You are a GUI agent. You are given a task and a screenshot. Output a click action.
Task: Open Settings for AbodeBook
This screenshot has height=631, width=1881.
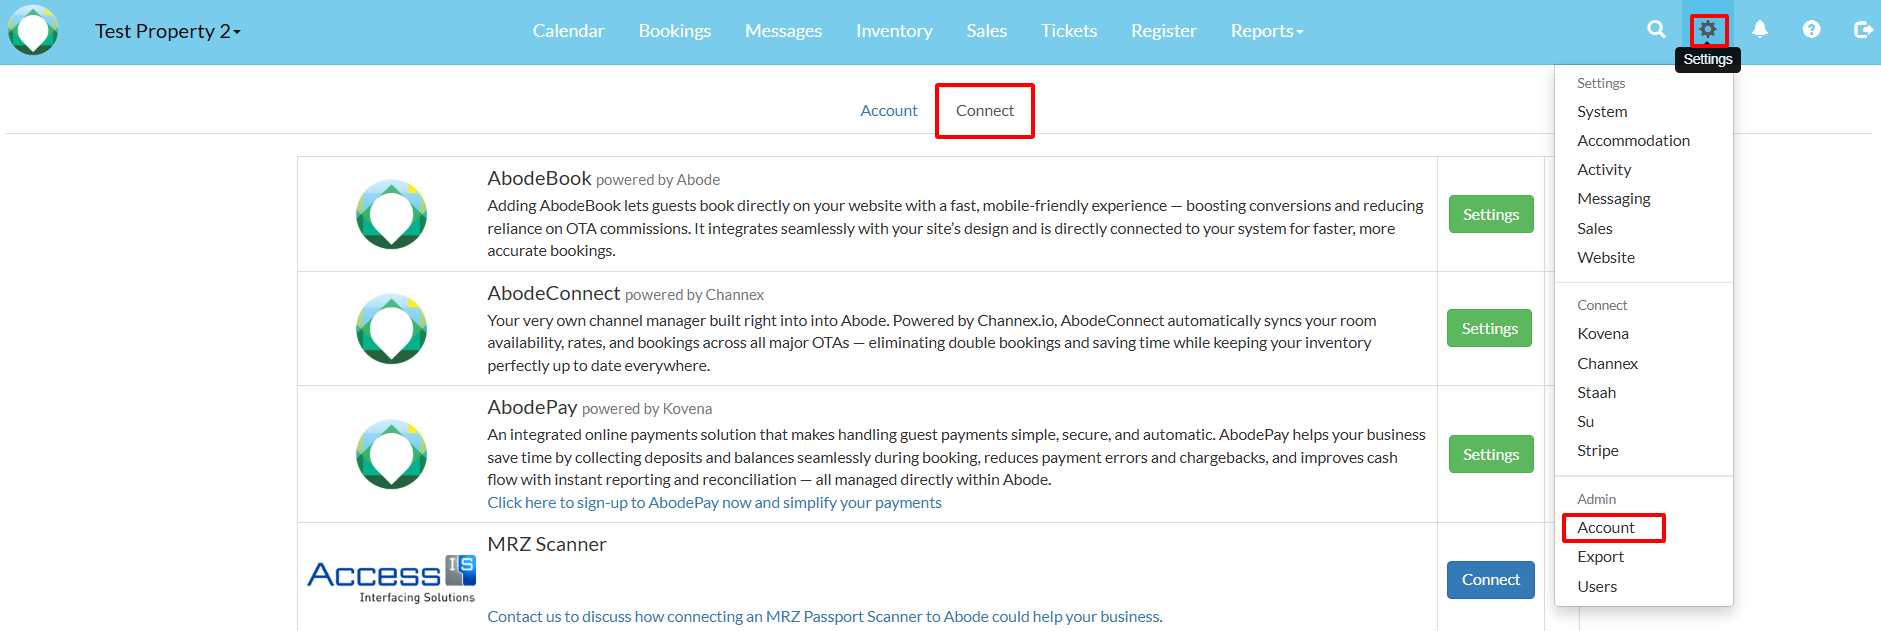[x=1491, y=214]
